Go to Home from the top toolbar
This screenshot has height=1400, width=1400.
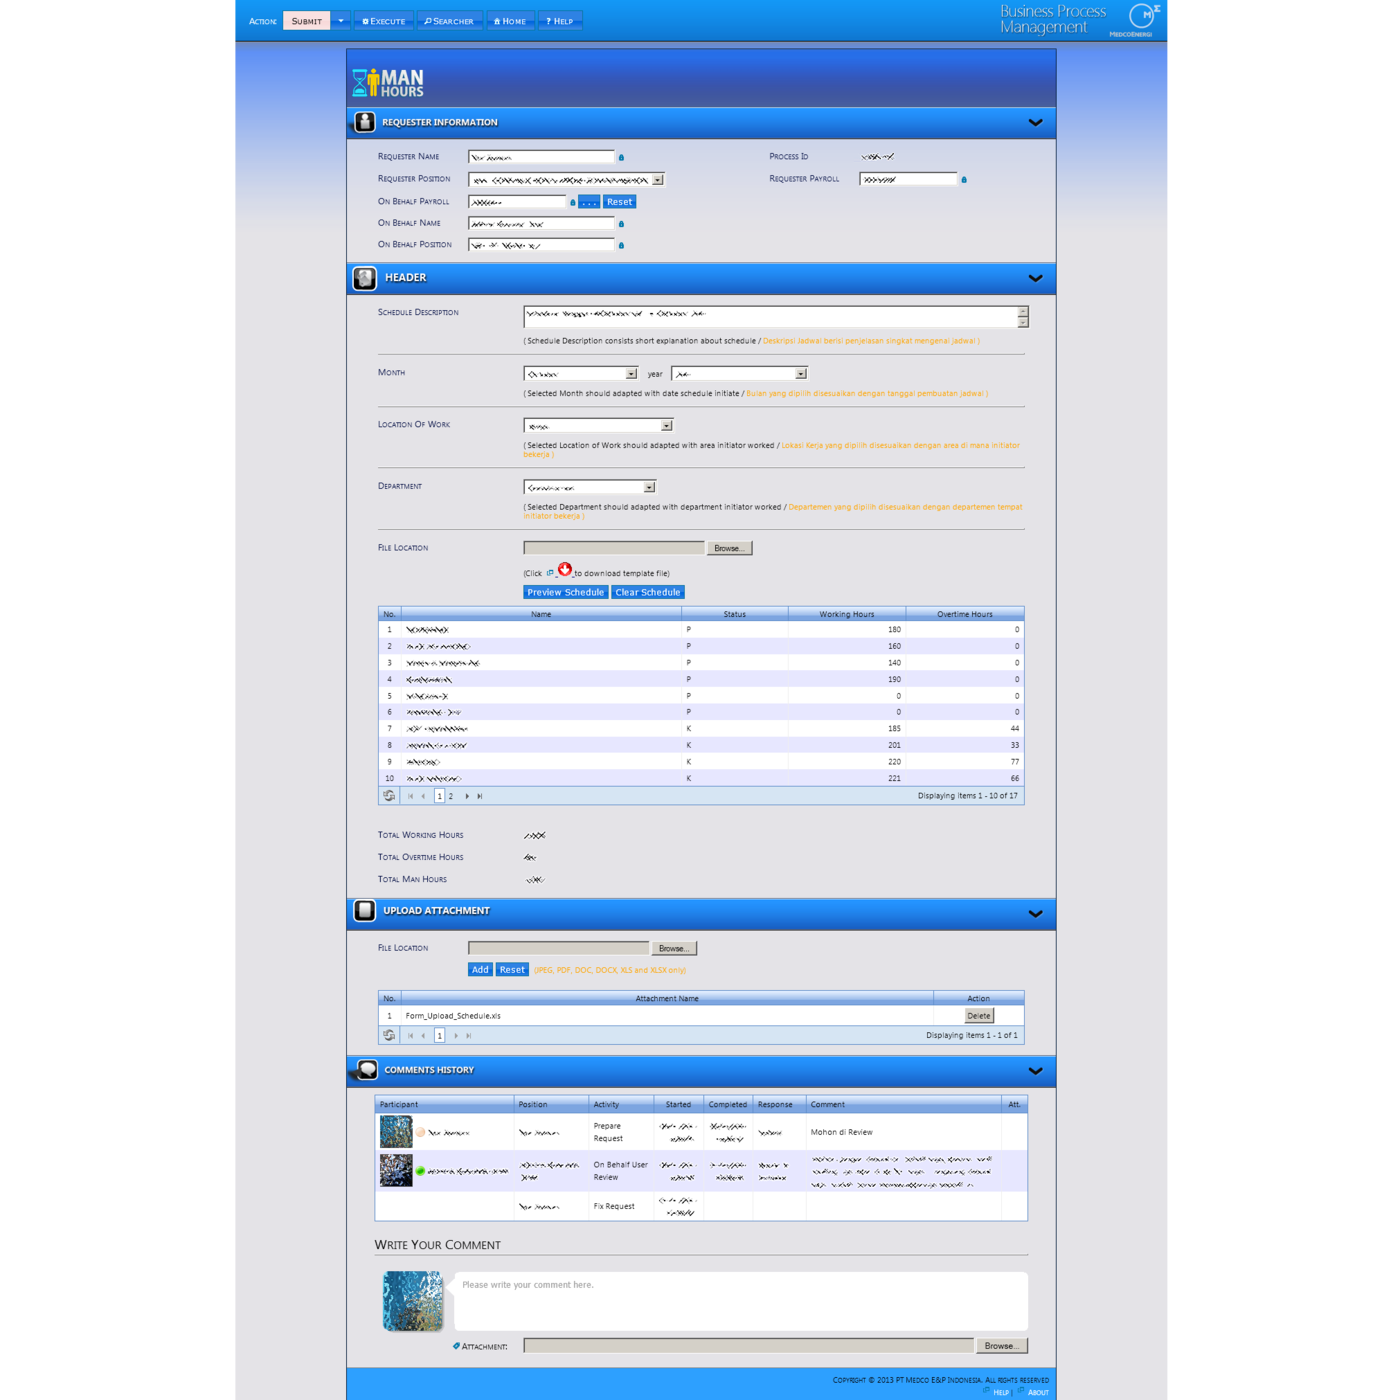pos(510,21)
